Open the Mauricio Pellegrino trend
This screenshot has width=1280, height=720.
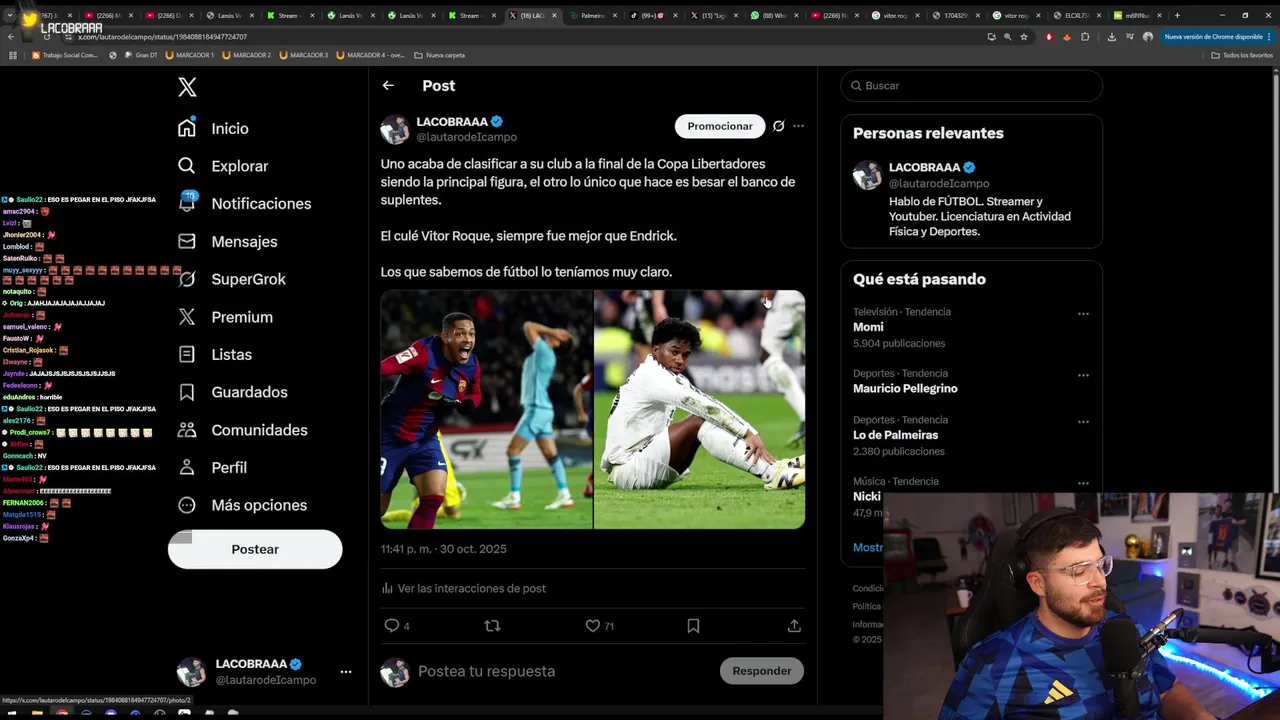[x=905, y=388]
